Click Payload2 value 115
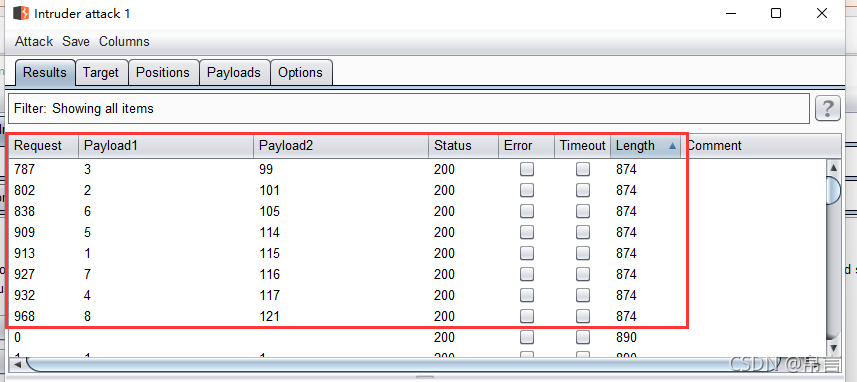The image size is (857, 382). point(269,254)
